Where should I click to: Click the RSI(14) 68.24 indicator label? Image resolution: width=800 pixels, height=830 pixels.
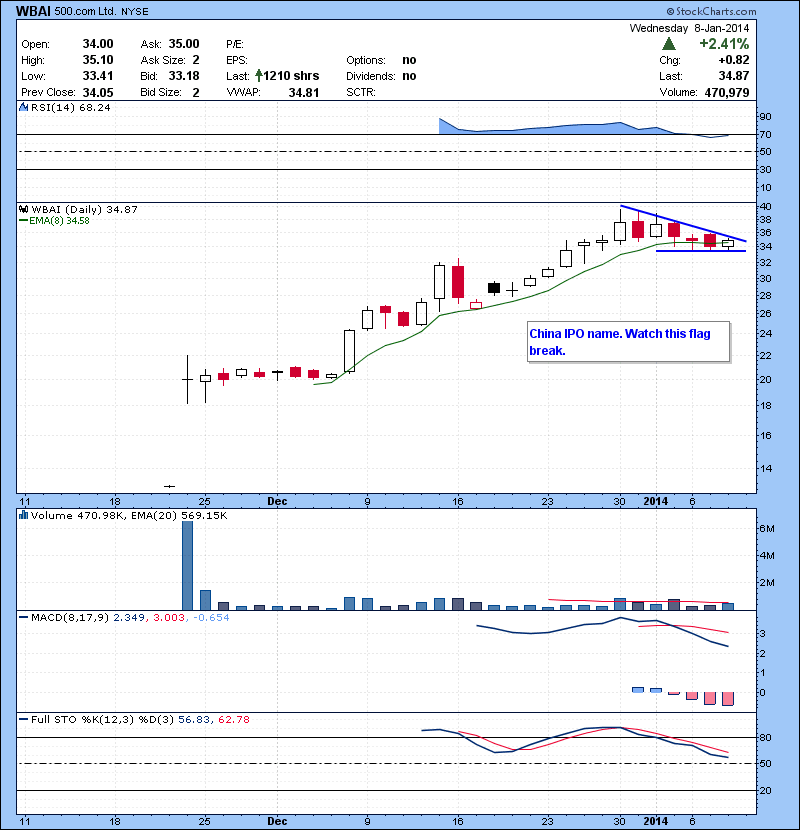pyautogui.click(x=71, y=107)
